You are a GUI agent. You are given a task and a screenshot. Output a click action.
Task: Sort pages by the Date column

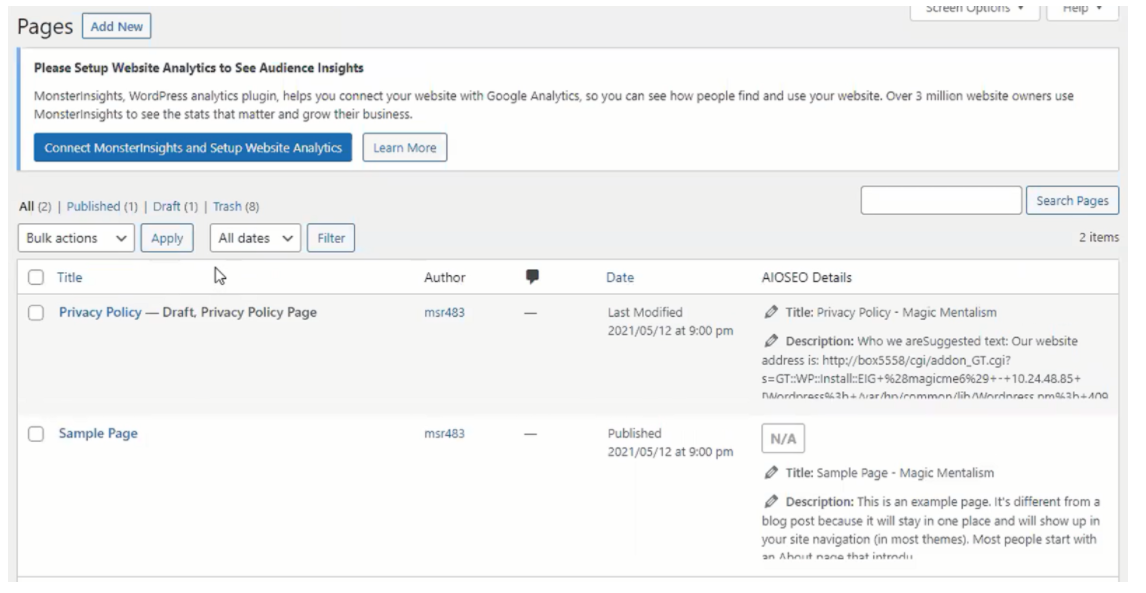click(620, 277)
